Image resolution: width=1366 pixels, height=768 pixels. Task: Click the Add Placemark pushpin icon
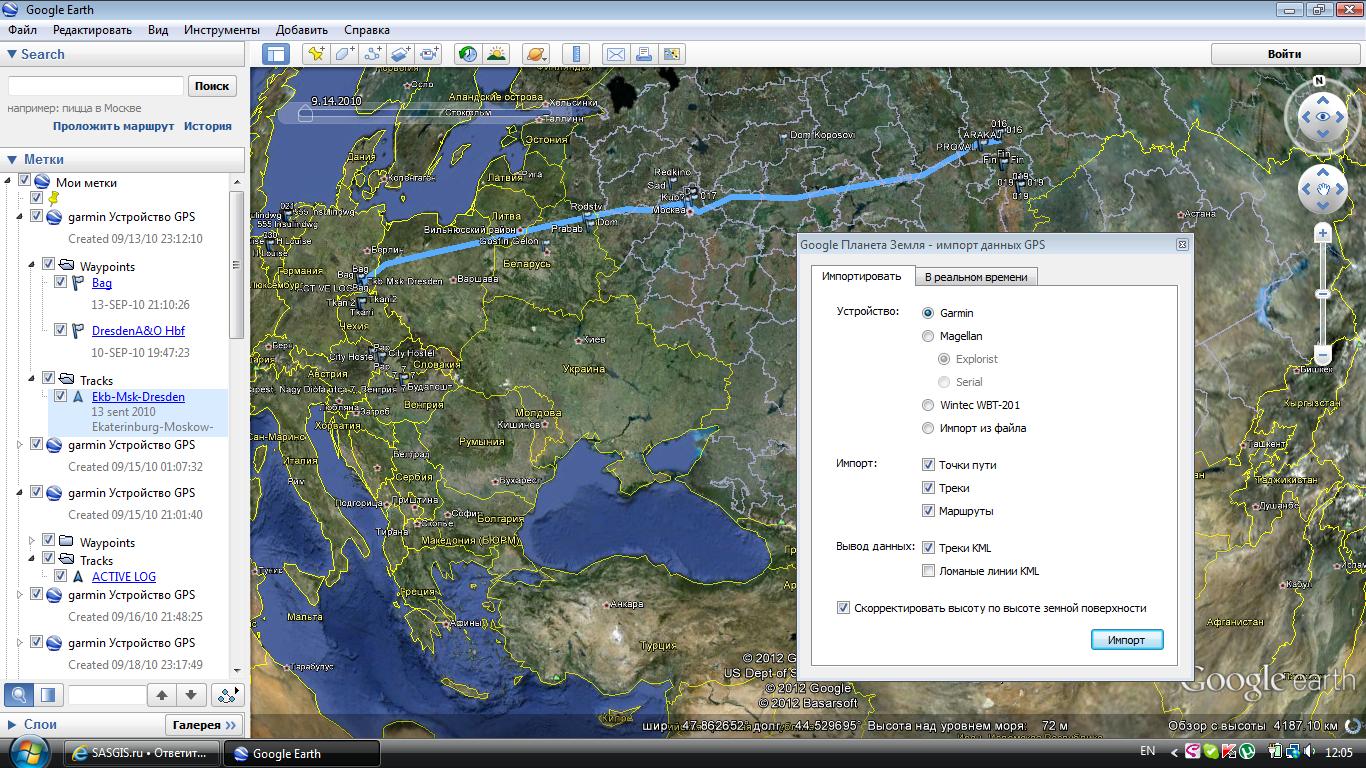(316, 54)
